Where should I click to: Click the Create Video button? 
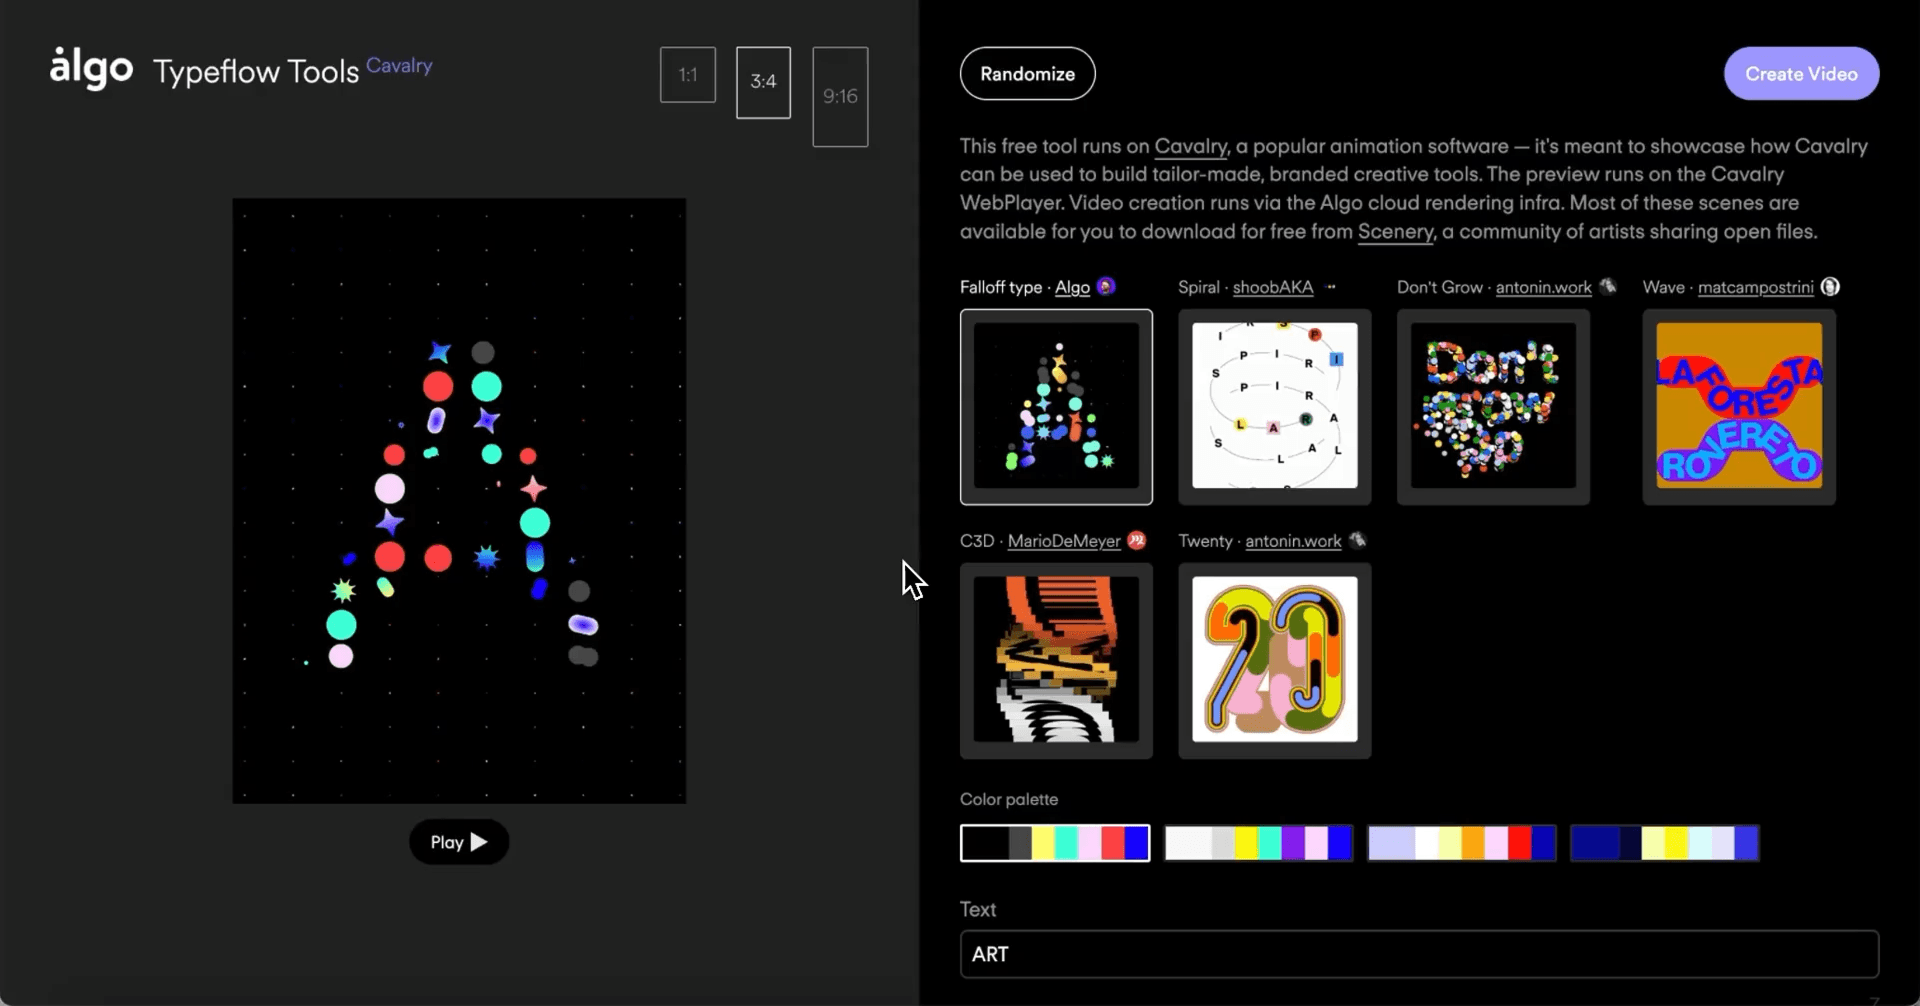pyautogui.click(x=1801, y=74)
